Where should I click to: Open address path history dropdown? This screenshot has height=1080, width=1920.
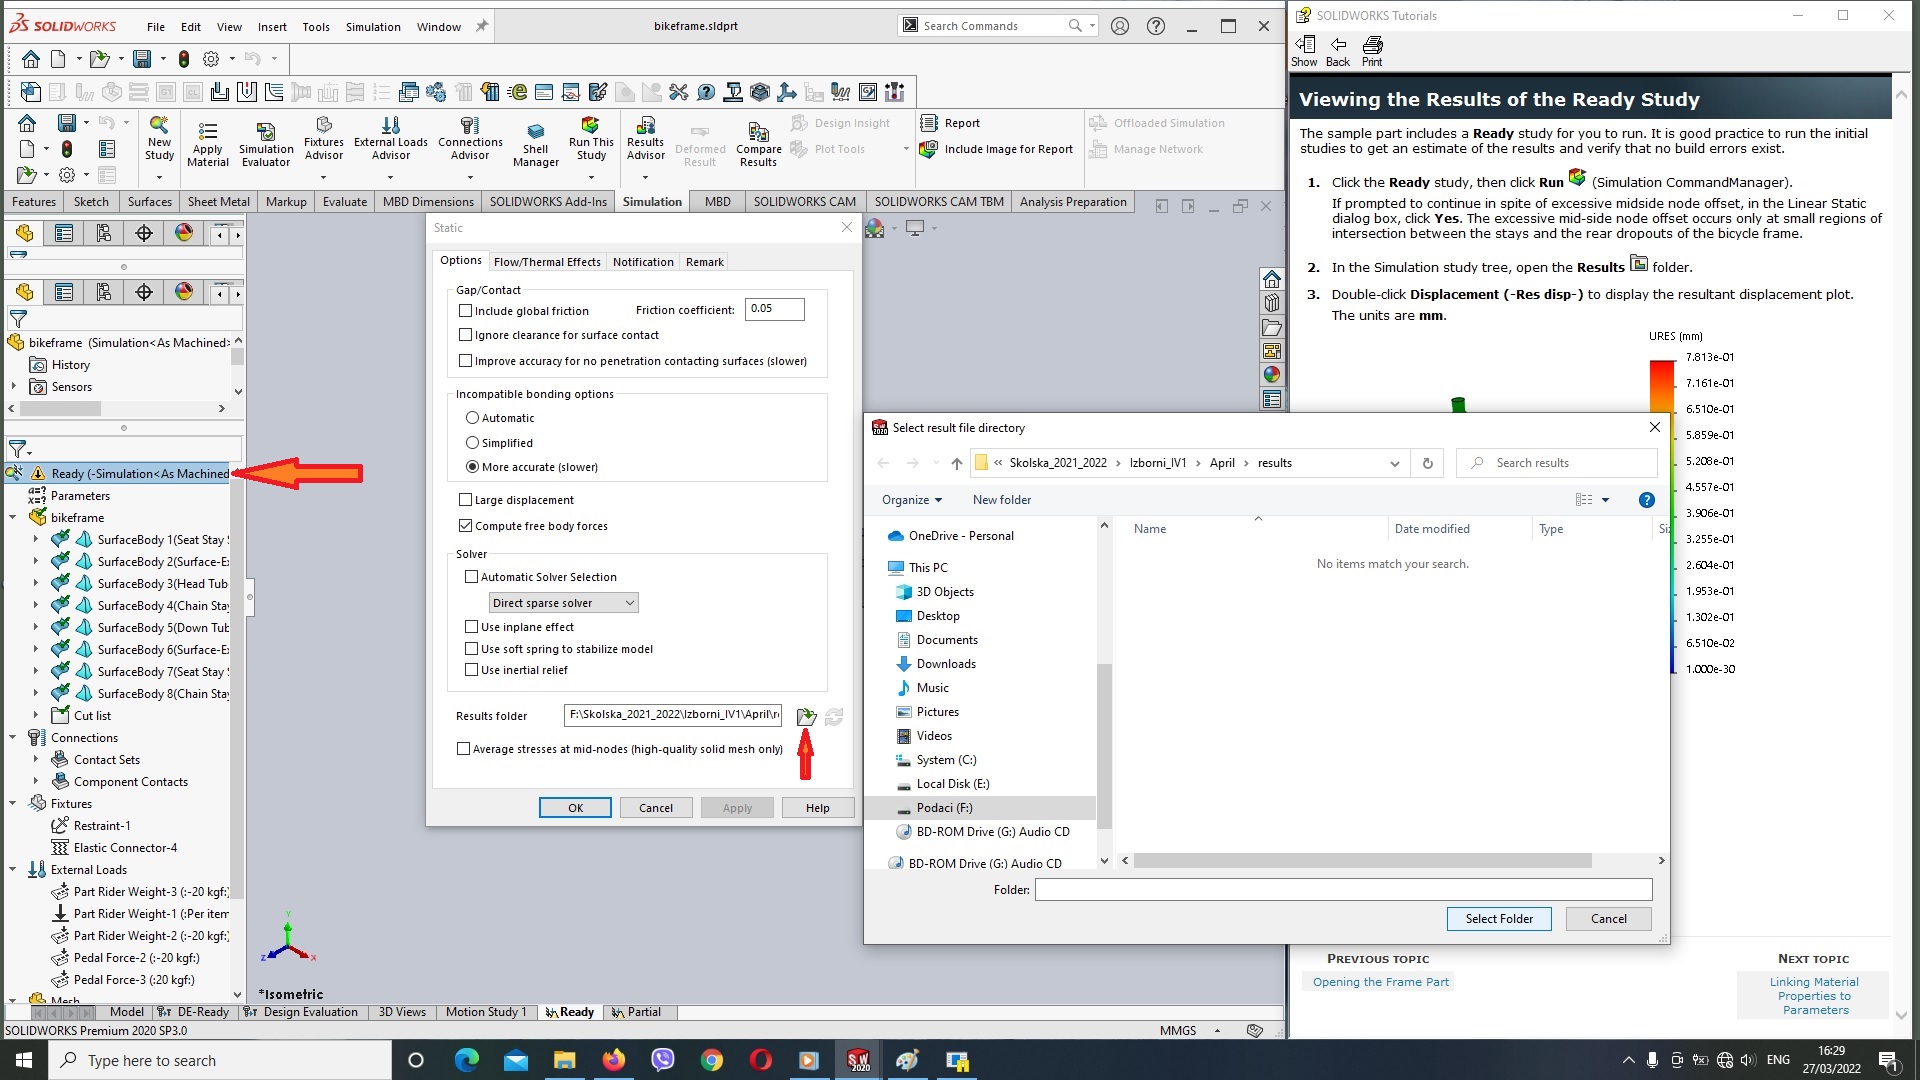coord(1394,463)
